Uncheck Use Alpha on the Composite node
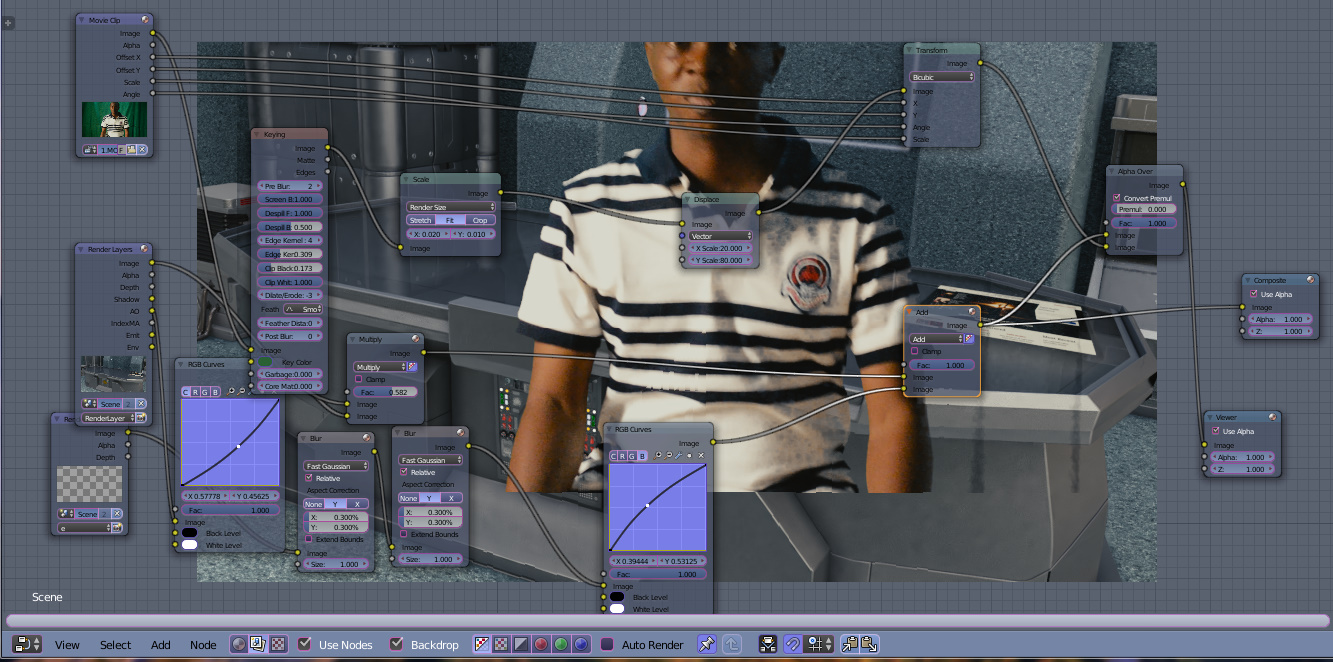This screenshot has width=1333, height=662. [1253, 294]
